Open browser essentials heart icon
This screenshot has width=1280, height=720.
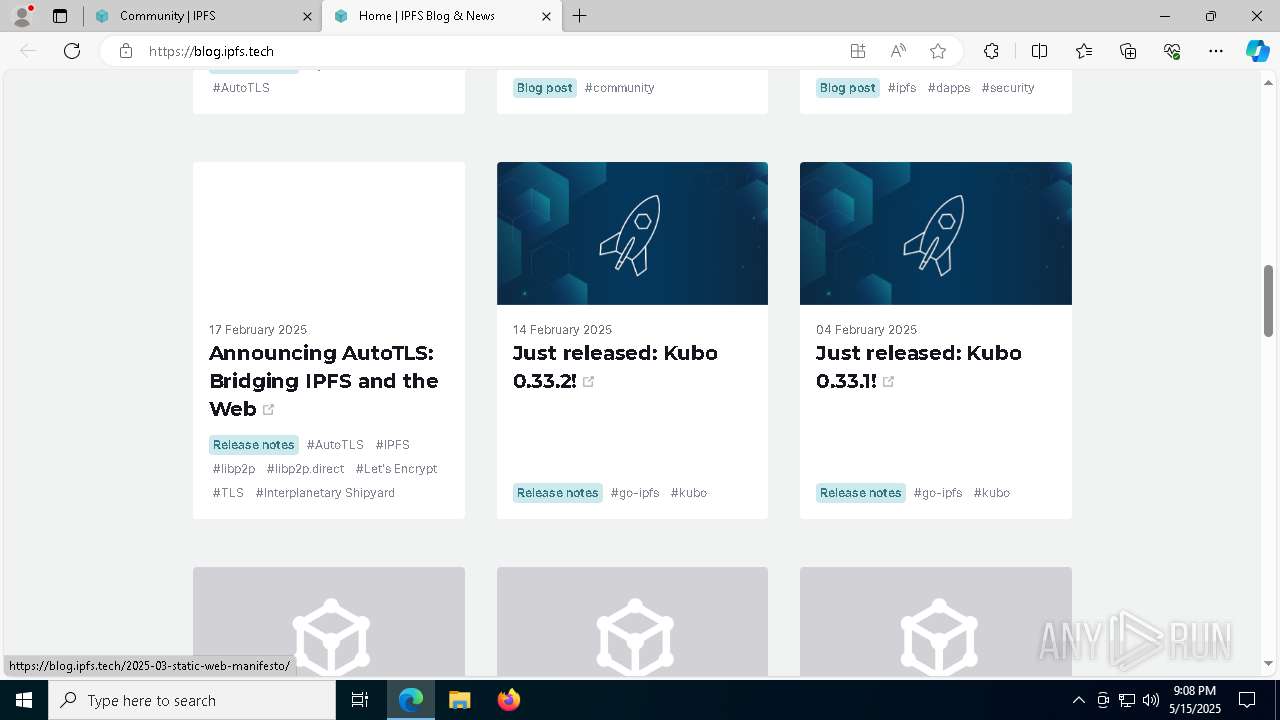pos(1172,51)
